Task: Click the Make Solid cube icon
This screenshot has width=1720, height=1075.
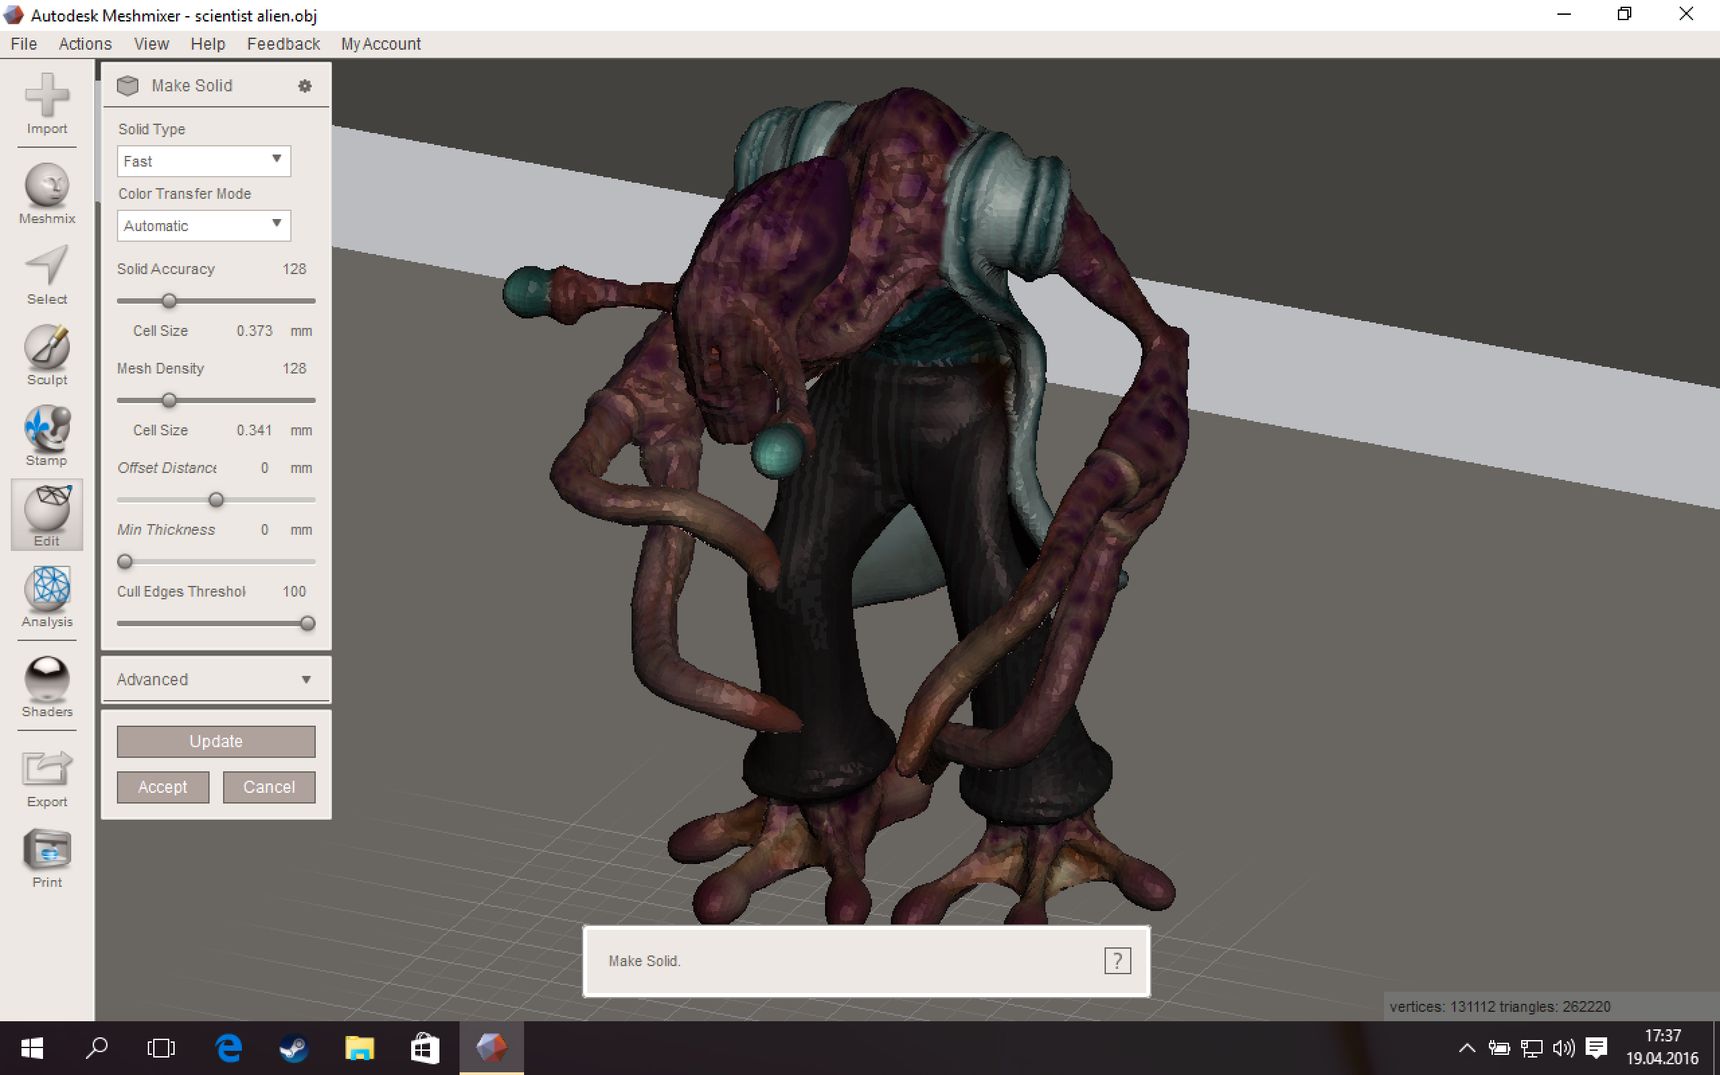Action: pos(128,86)
